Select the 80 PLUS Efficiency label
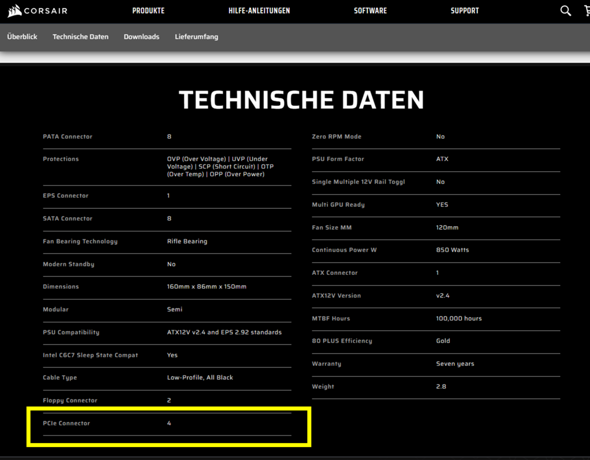The image size is (590, 460). (x=342, y=341)
